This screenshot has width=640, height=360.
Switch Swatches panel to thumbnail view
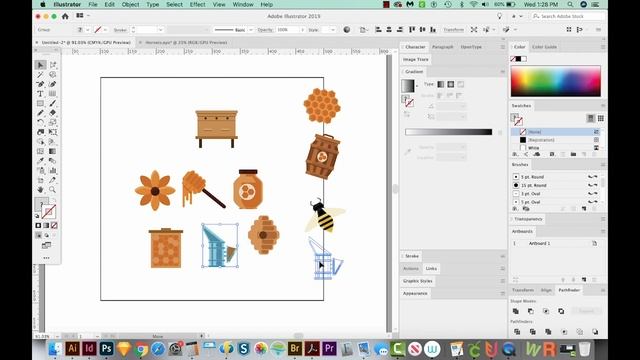coord(600,118)
